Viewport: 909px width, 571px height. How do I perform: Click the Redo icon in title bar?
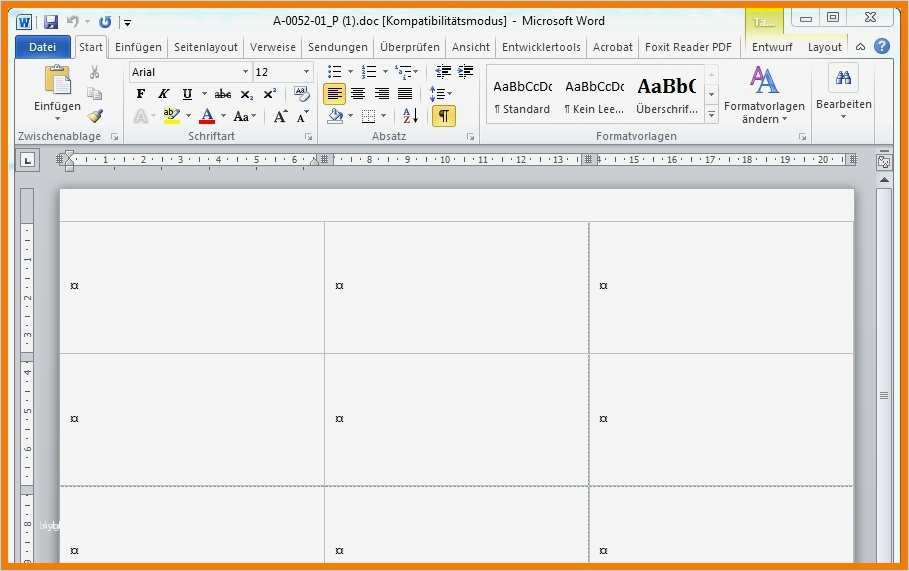coord(105,22)
